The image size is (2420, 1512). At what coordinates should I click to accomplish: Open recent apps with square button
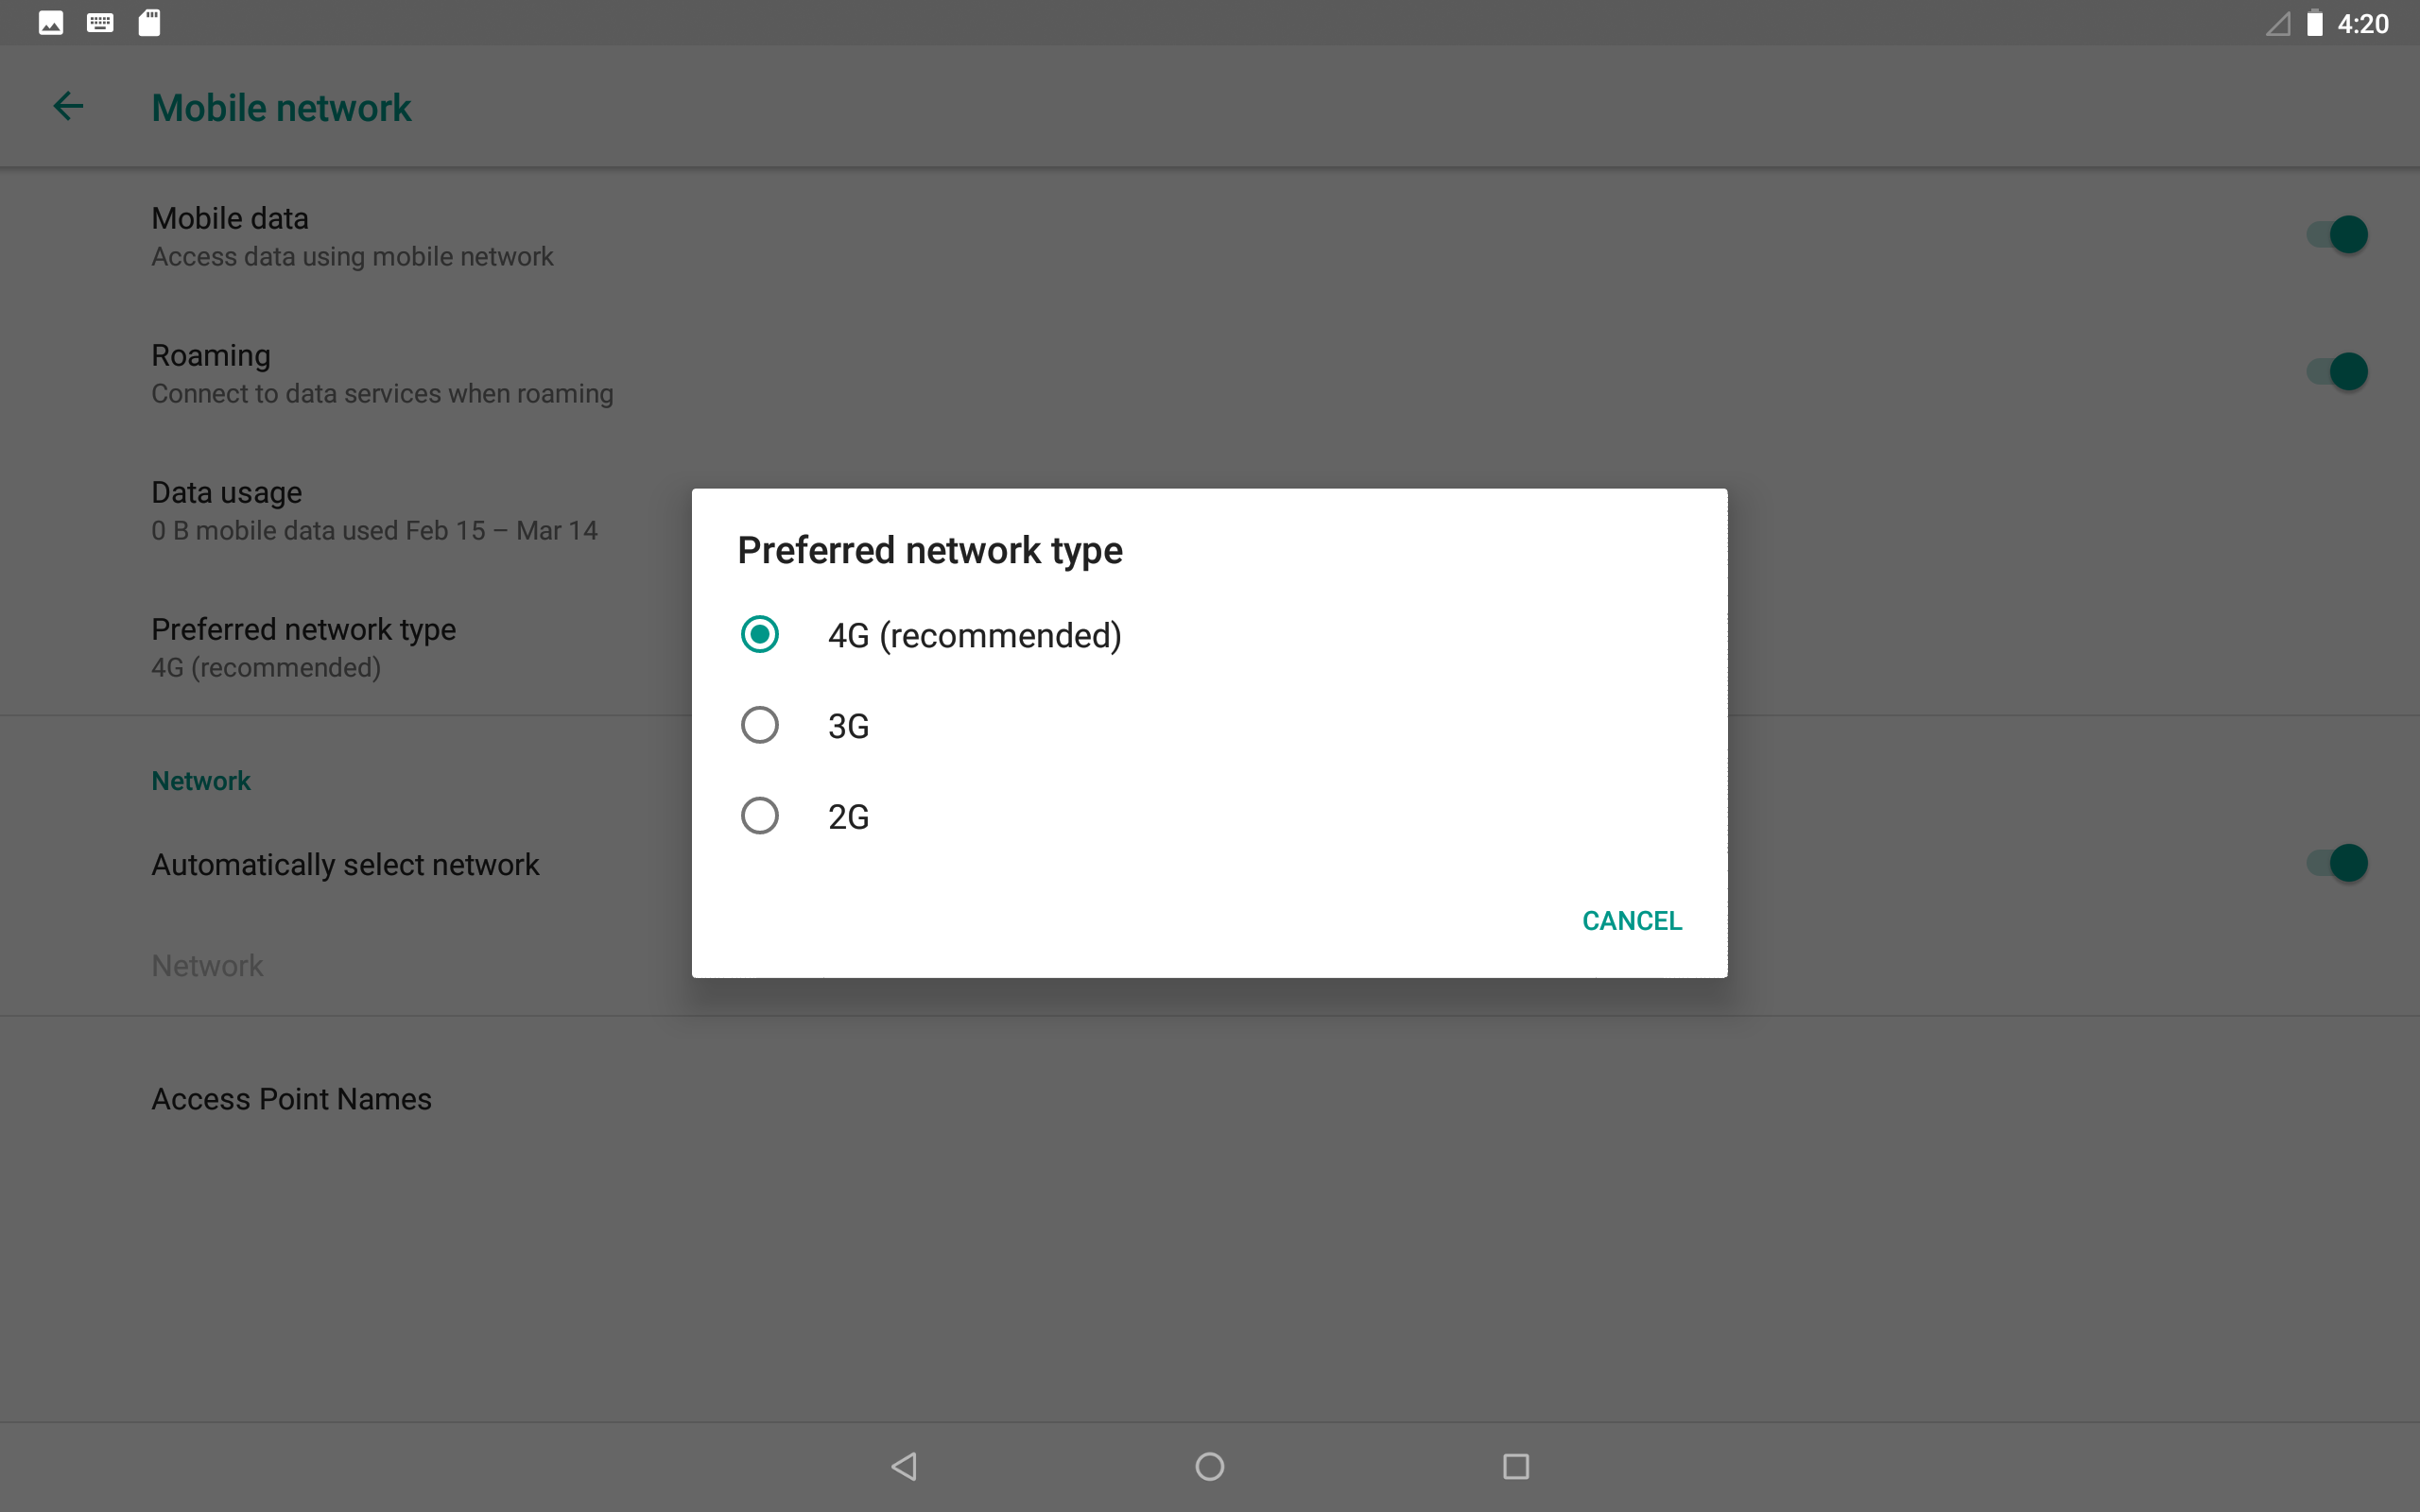coord(1515,1466)
